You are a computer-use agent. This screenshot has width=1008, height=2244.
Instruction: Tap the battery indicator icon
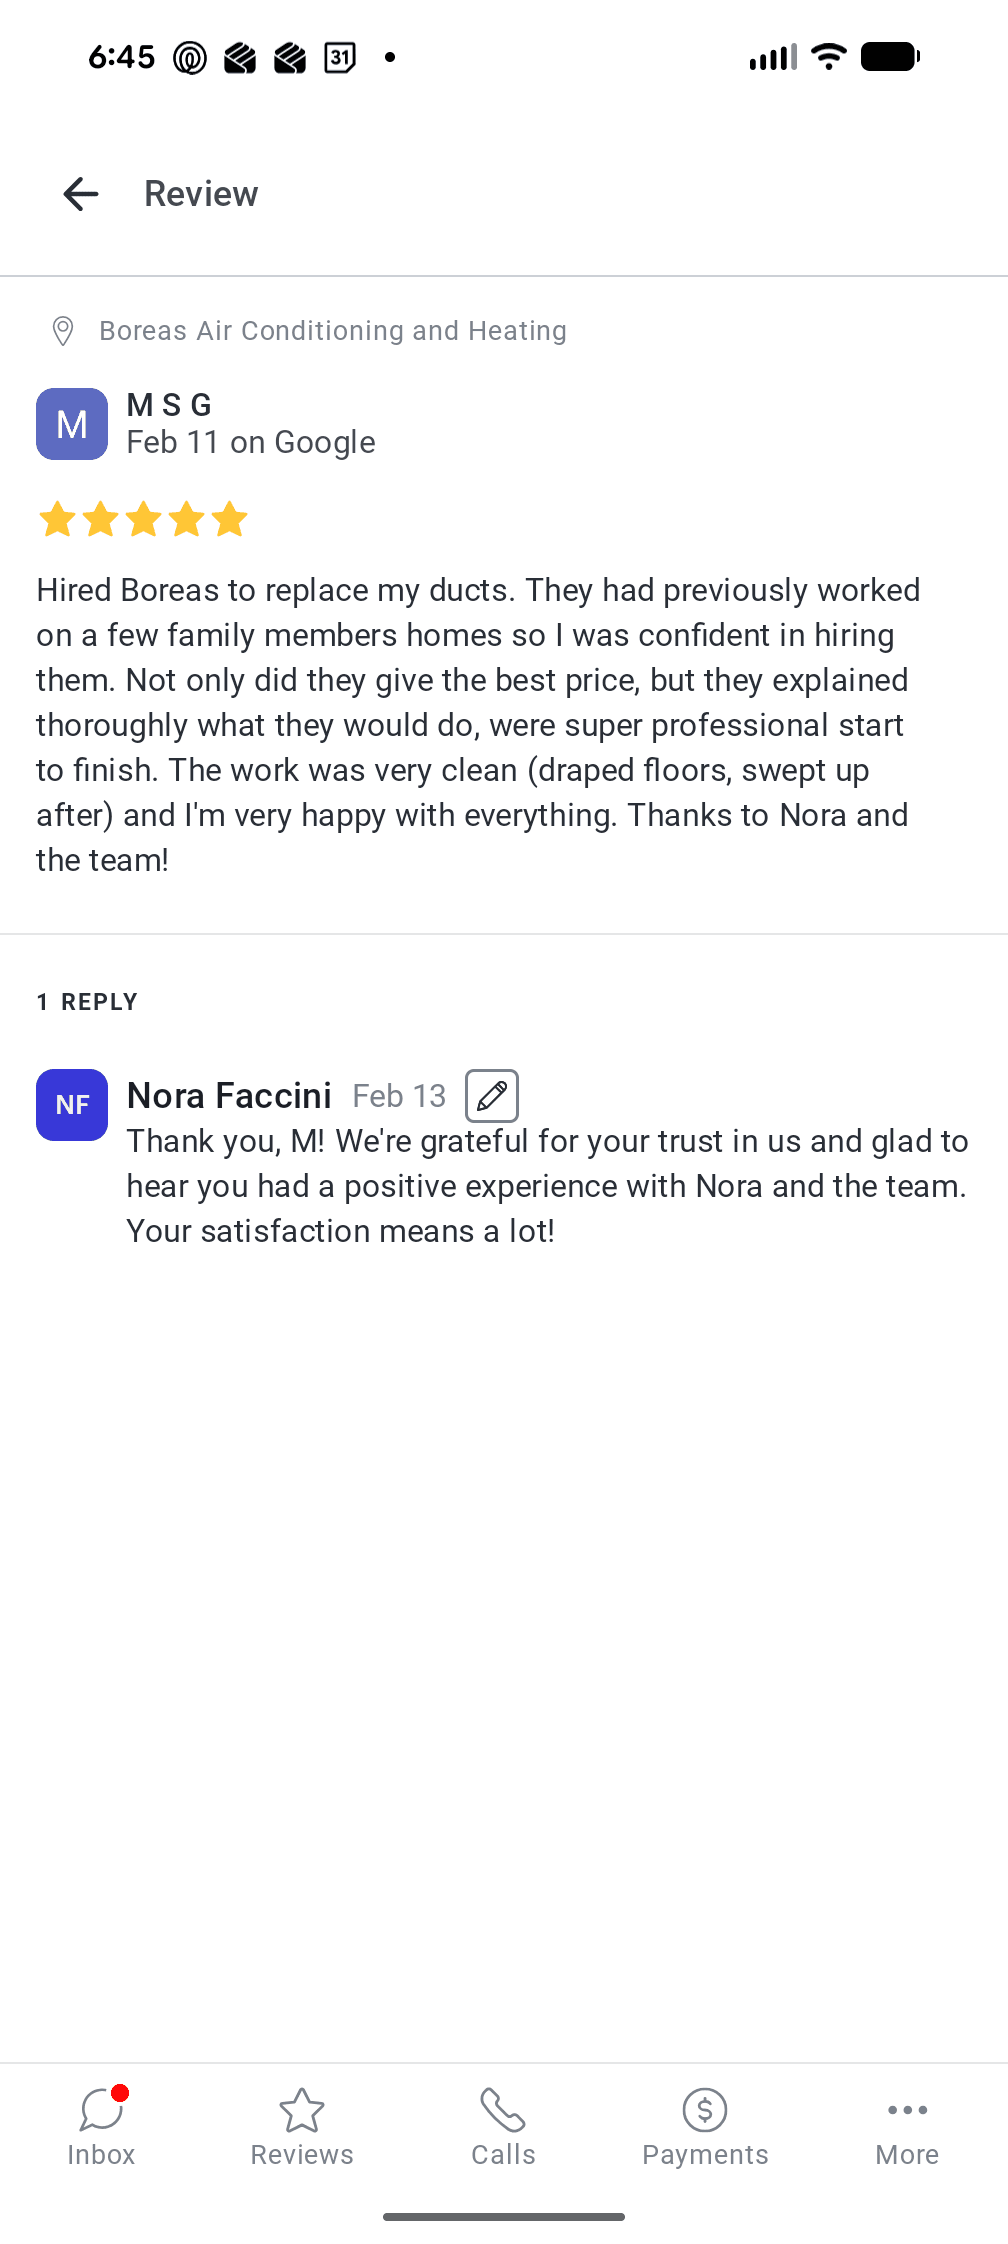click(890, 57)
